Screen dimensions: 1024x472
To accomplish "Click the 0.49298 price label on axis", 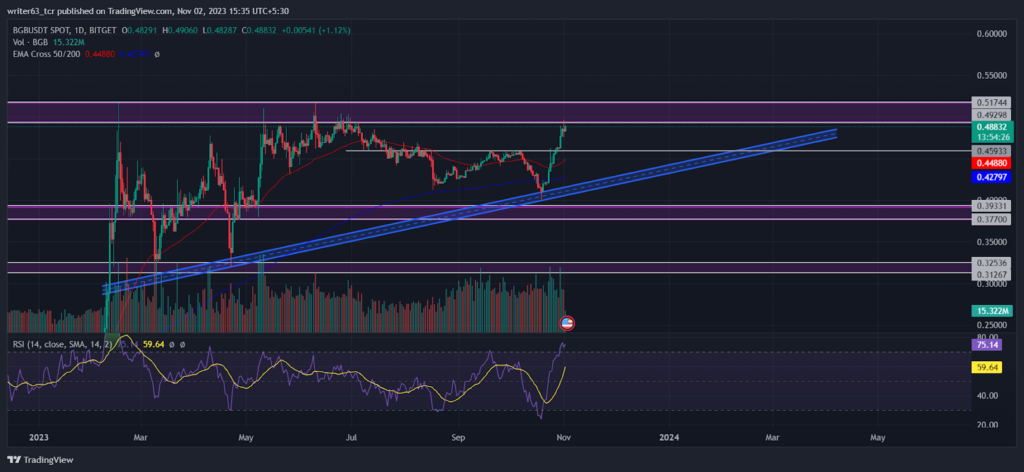I will coord(991,115).
